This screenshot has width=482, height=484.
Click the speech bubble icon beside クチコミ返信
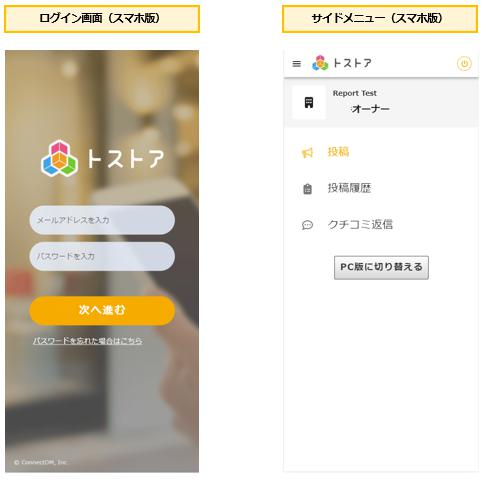click(x=307, y=225)
